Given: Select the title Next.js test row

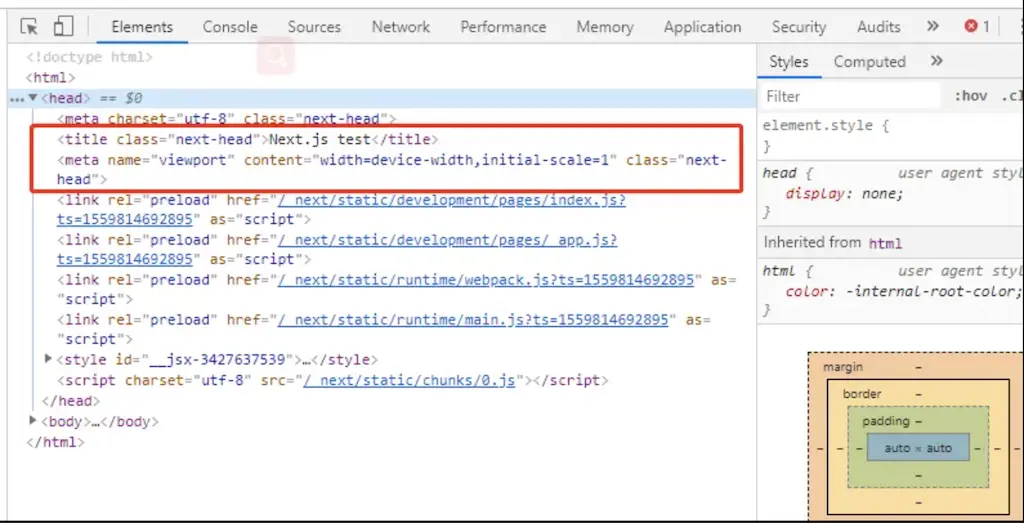Looking at the screenshot, I should point(248,139).
